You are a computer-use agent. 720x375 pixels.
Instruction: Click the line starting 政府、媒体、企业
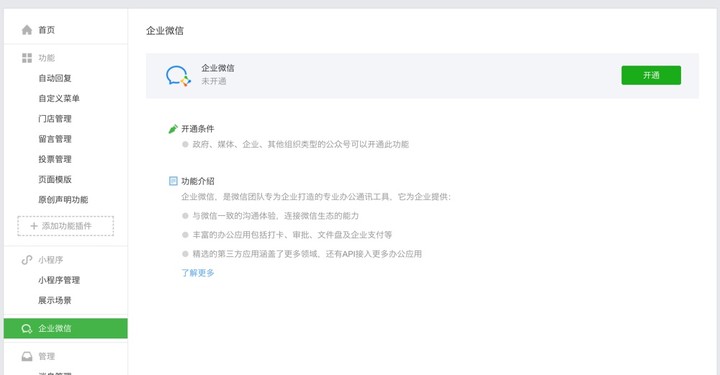click(300, 144)
